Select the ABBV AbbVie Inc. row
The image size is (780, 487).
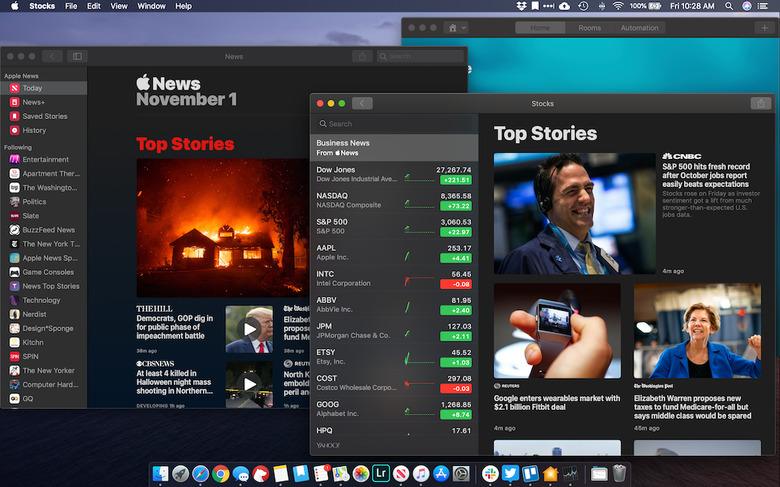pos(394,304)
